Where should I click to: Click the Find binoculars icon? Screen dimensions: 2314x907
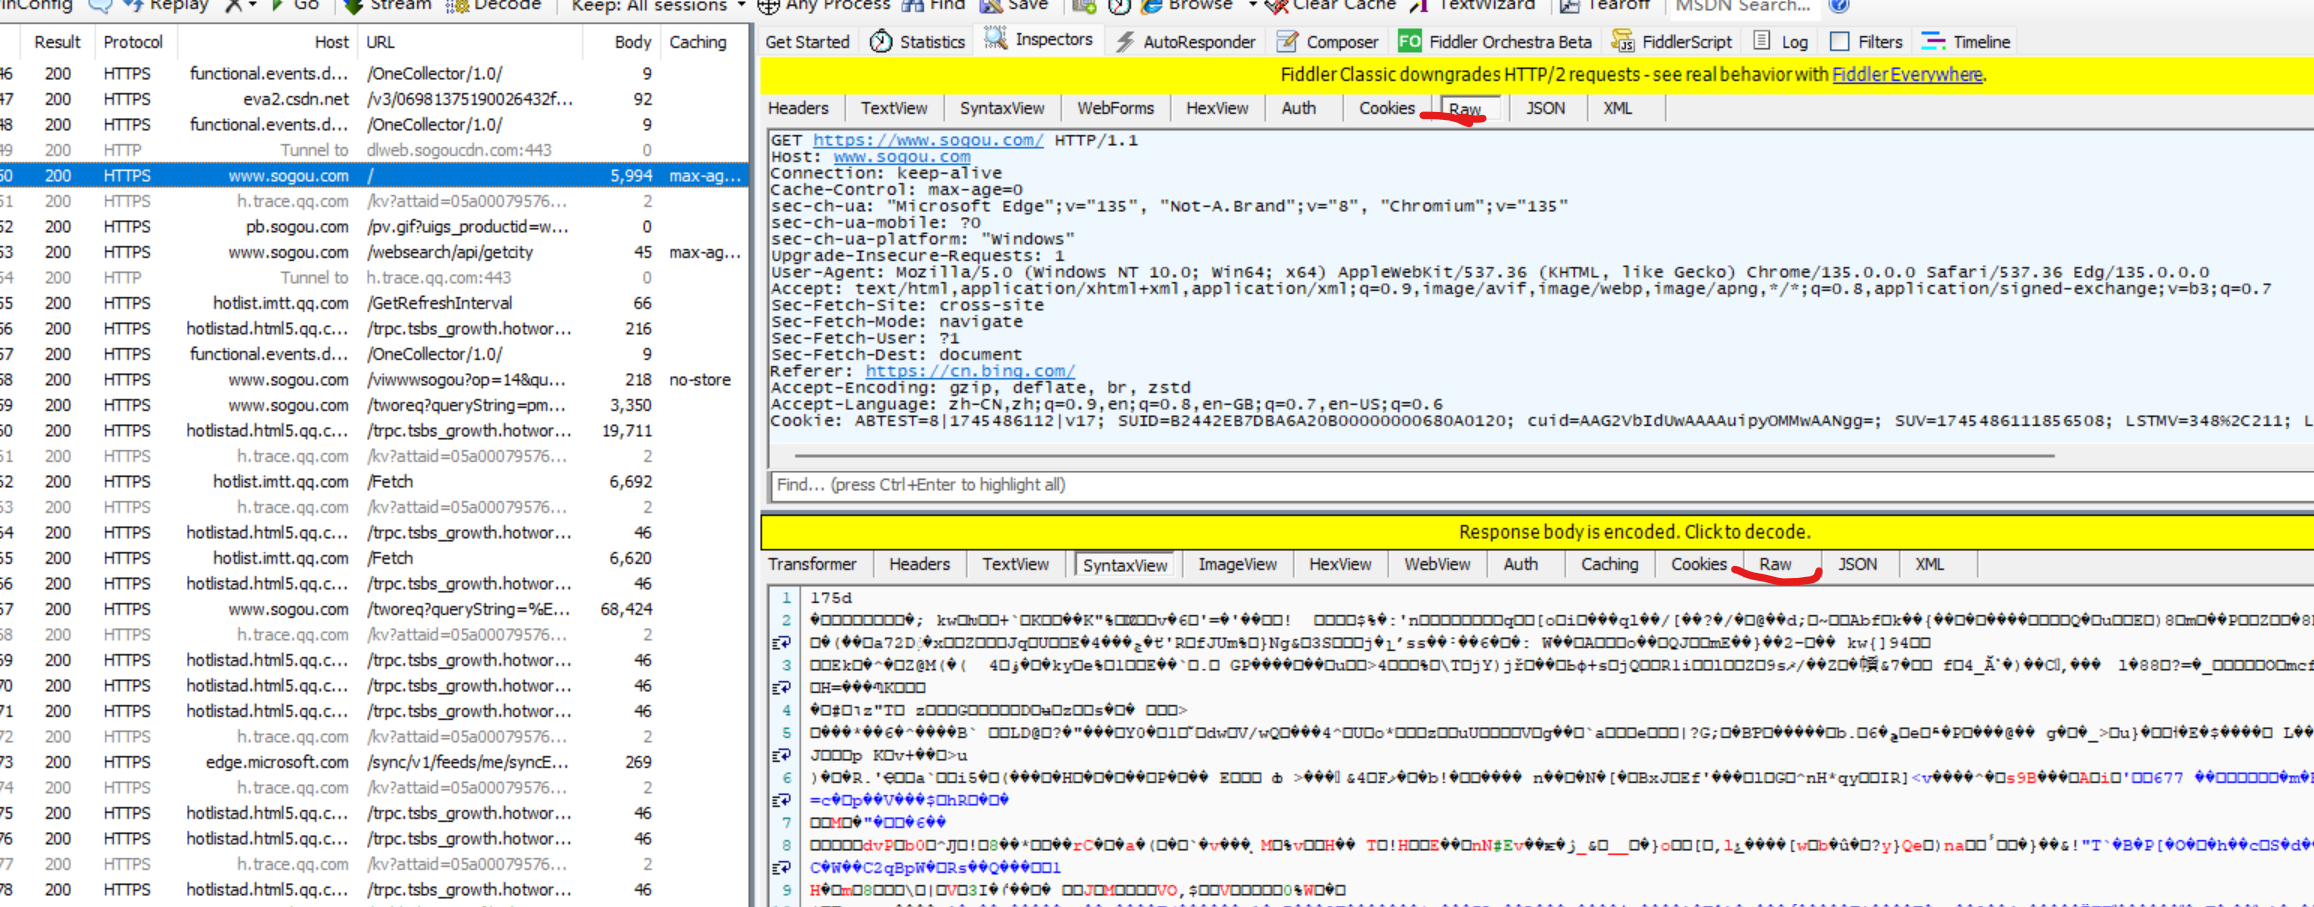coord(912,6)
